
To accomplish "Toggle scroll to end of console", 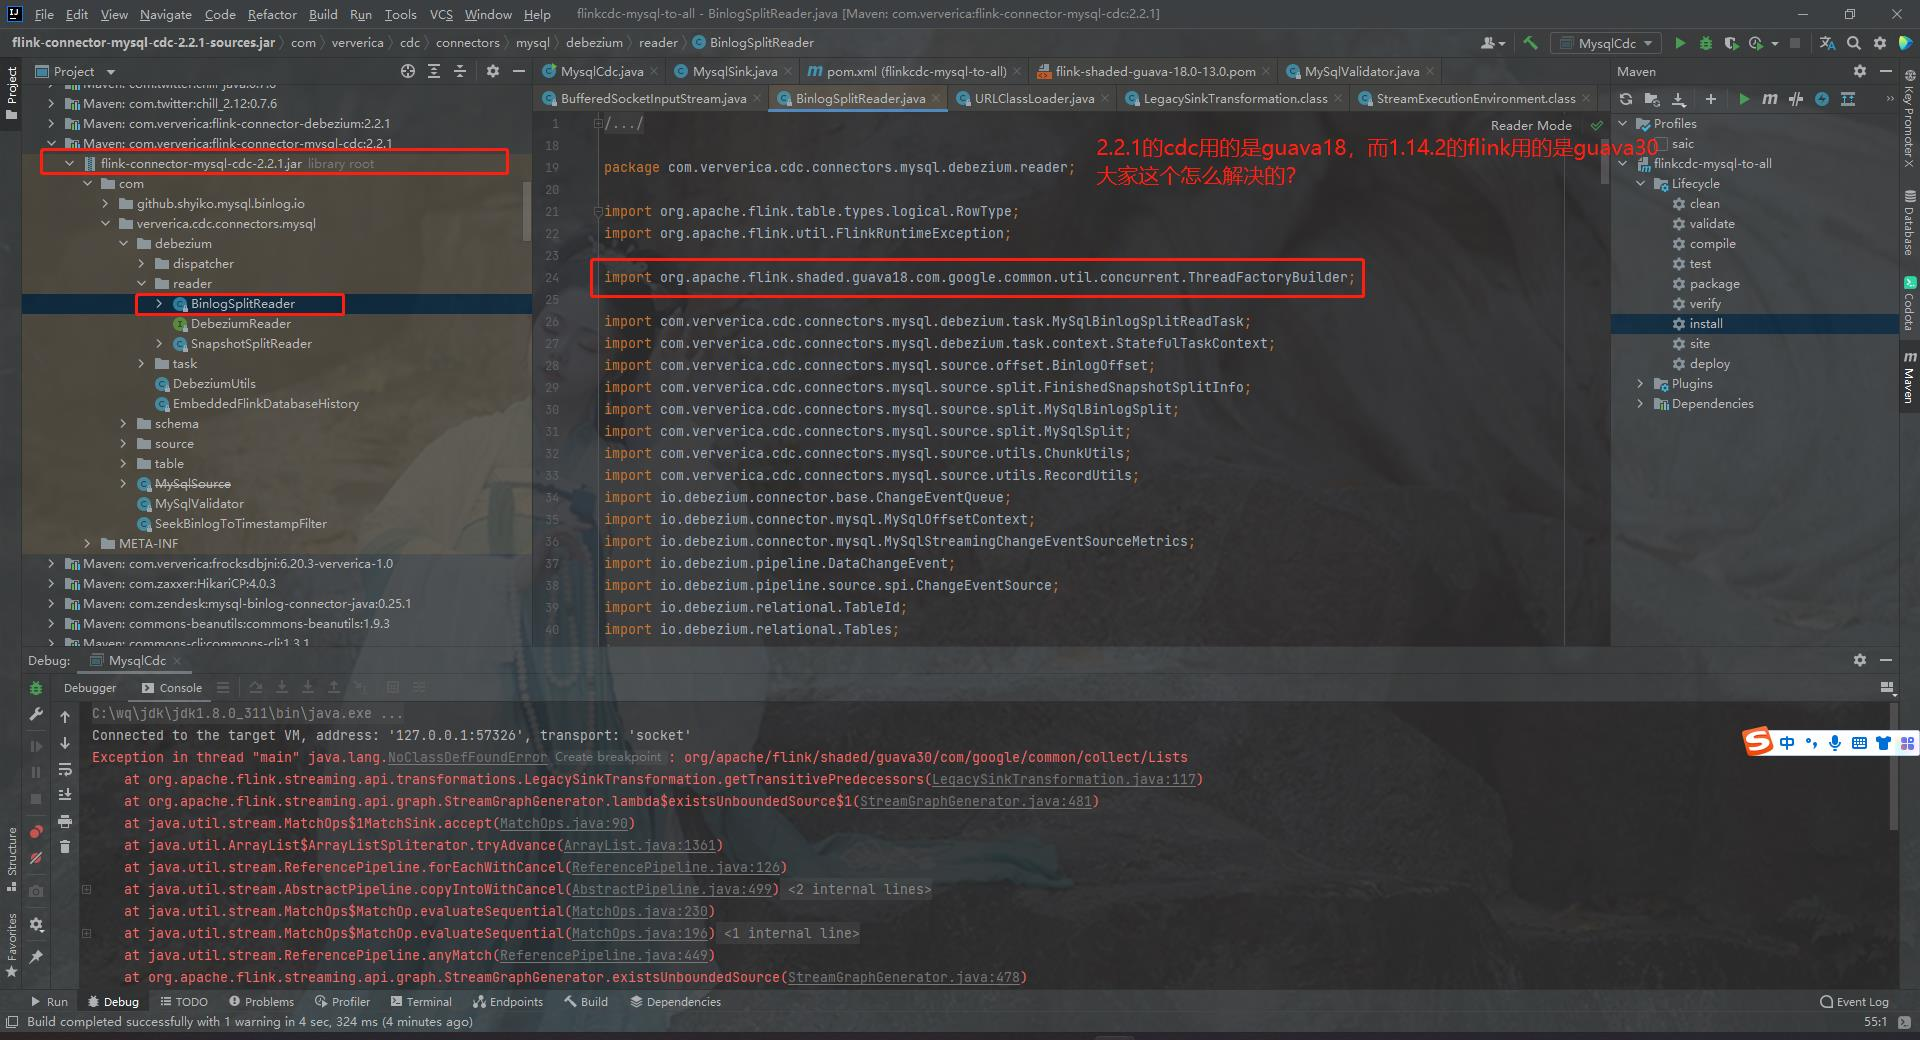I will click(65, 795).
